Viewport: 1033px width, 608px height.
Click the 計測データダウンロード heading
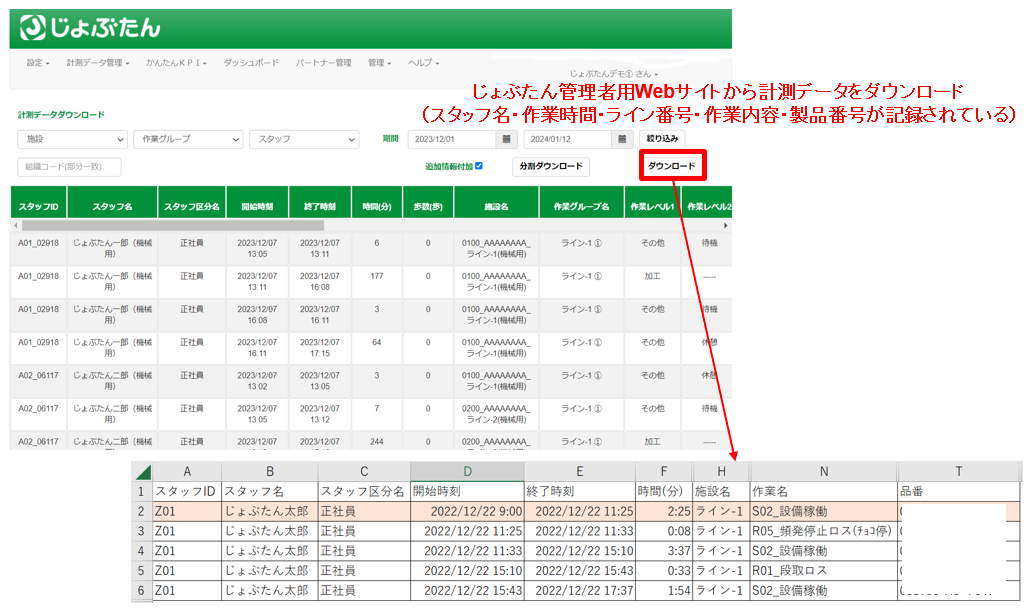coord(61,115)
